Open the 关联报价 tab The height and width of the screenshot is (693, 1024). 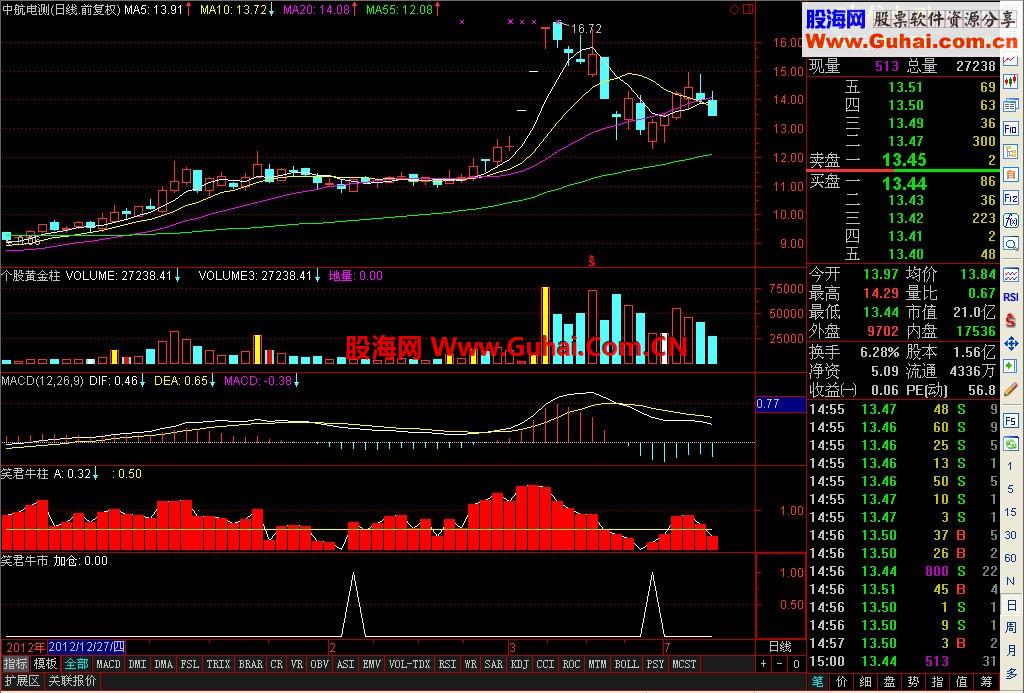[72, 681]
